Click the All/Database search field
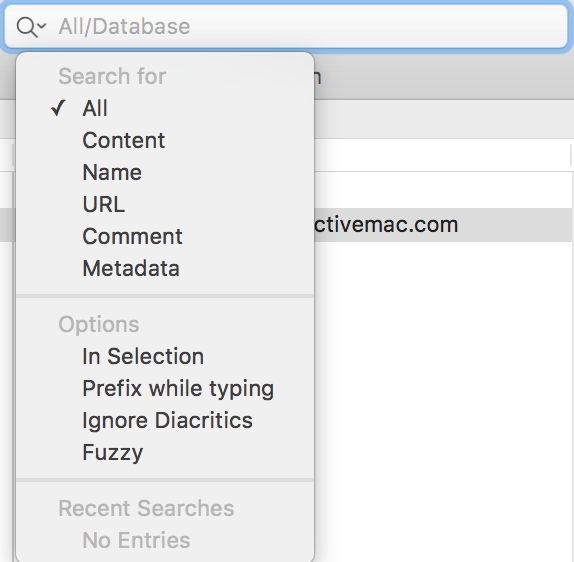Image resolution: width=574 pixels, height=562 pixels. (x=286, y=26)
